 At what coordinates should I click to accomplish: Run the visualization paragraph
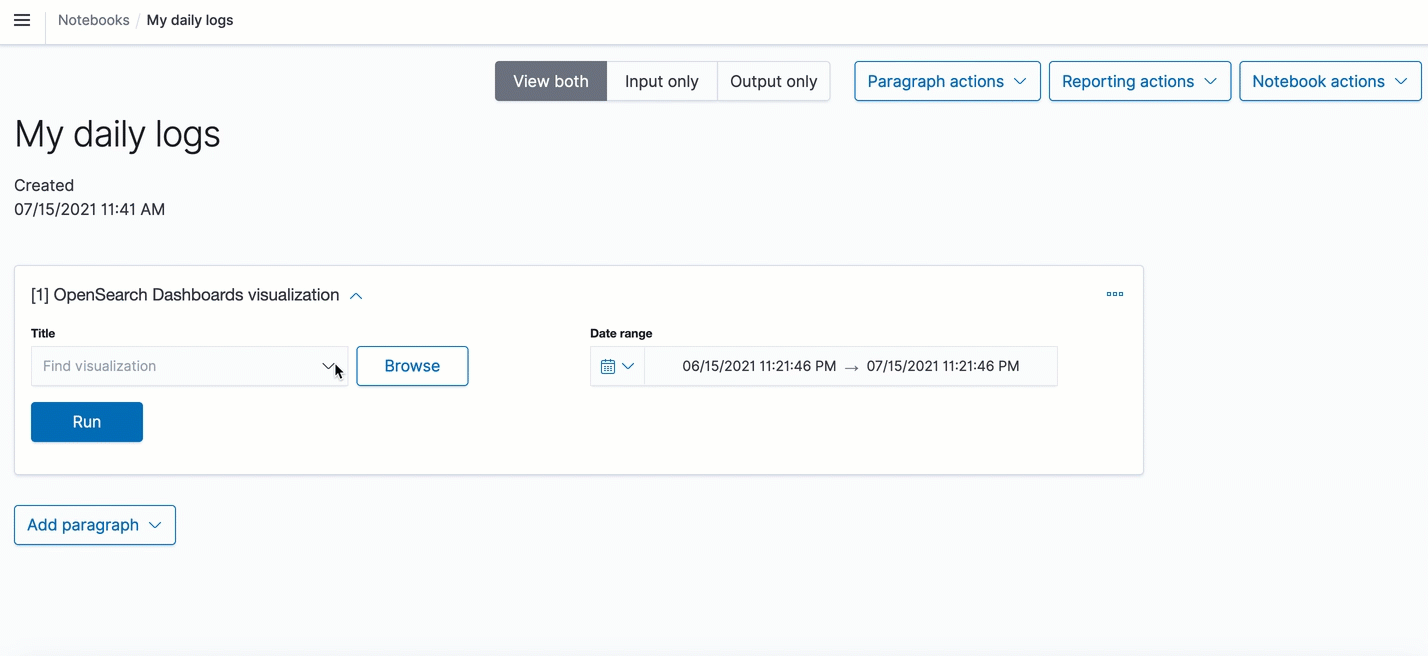[x=86, y=422]
